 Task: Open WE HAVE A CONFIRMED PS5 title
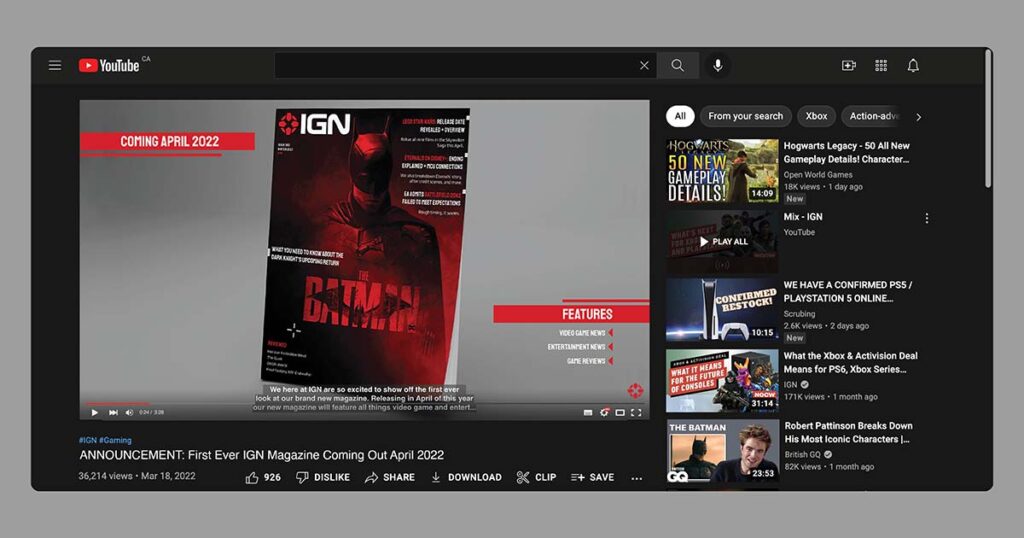tap(848, 291)
